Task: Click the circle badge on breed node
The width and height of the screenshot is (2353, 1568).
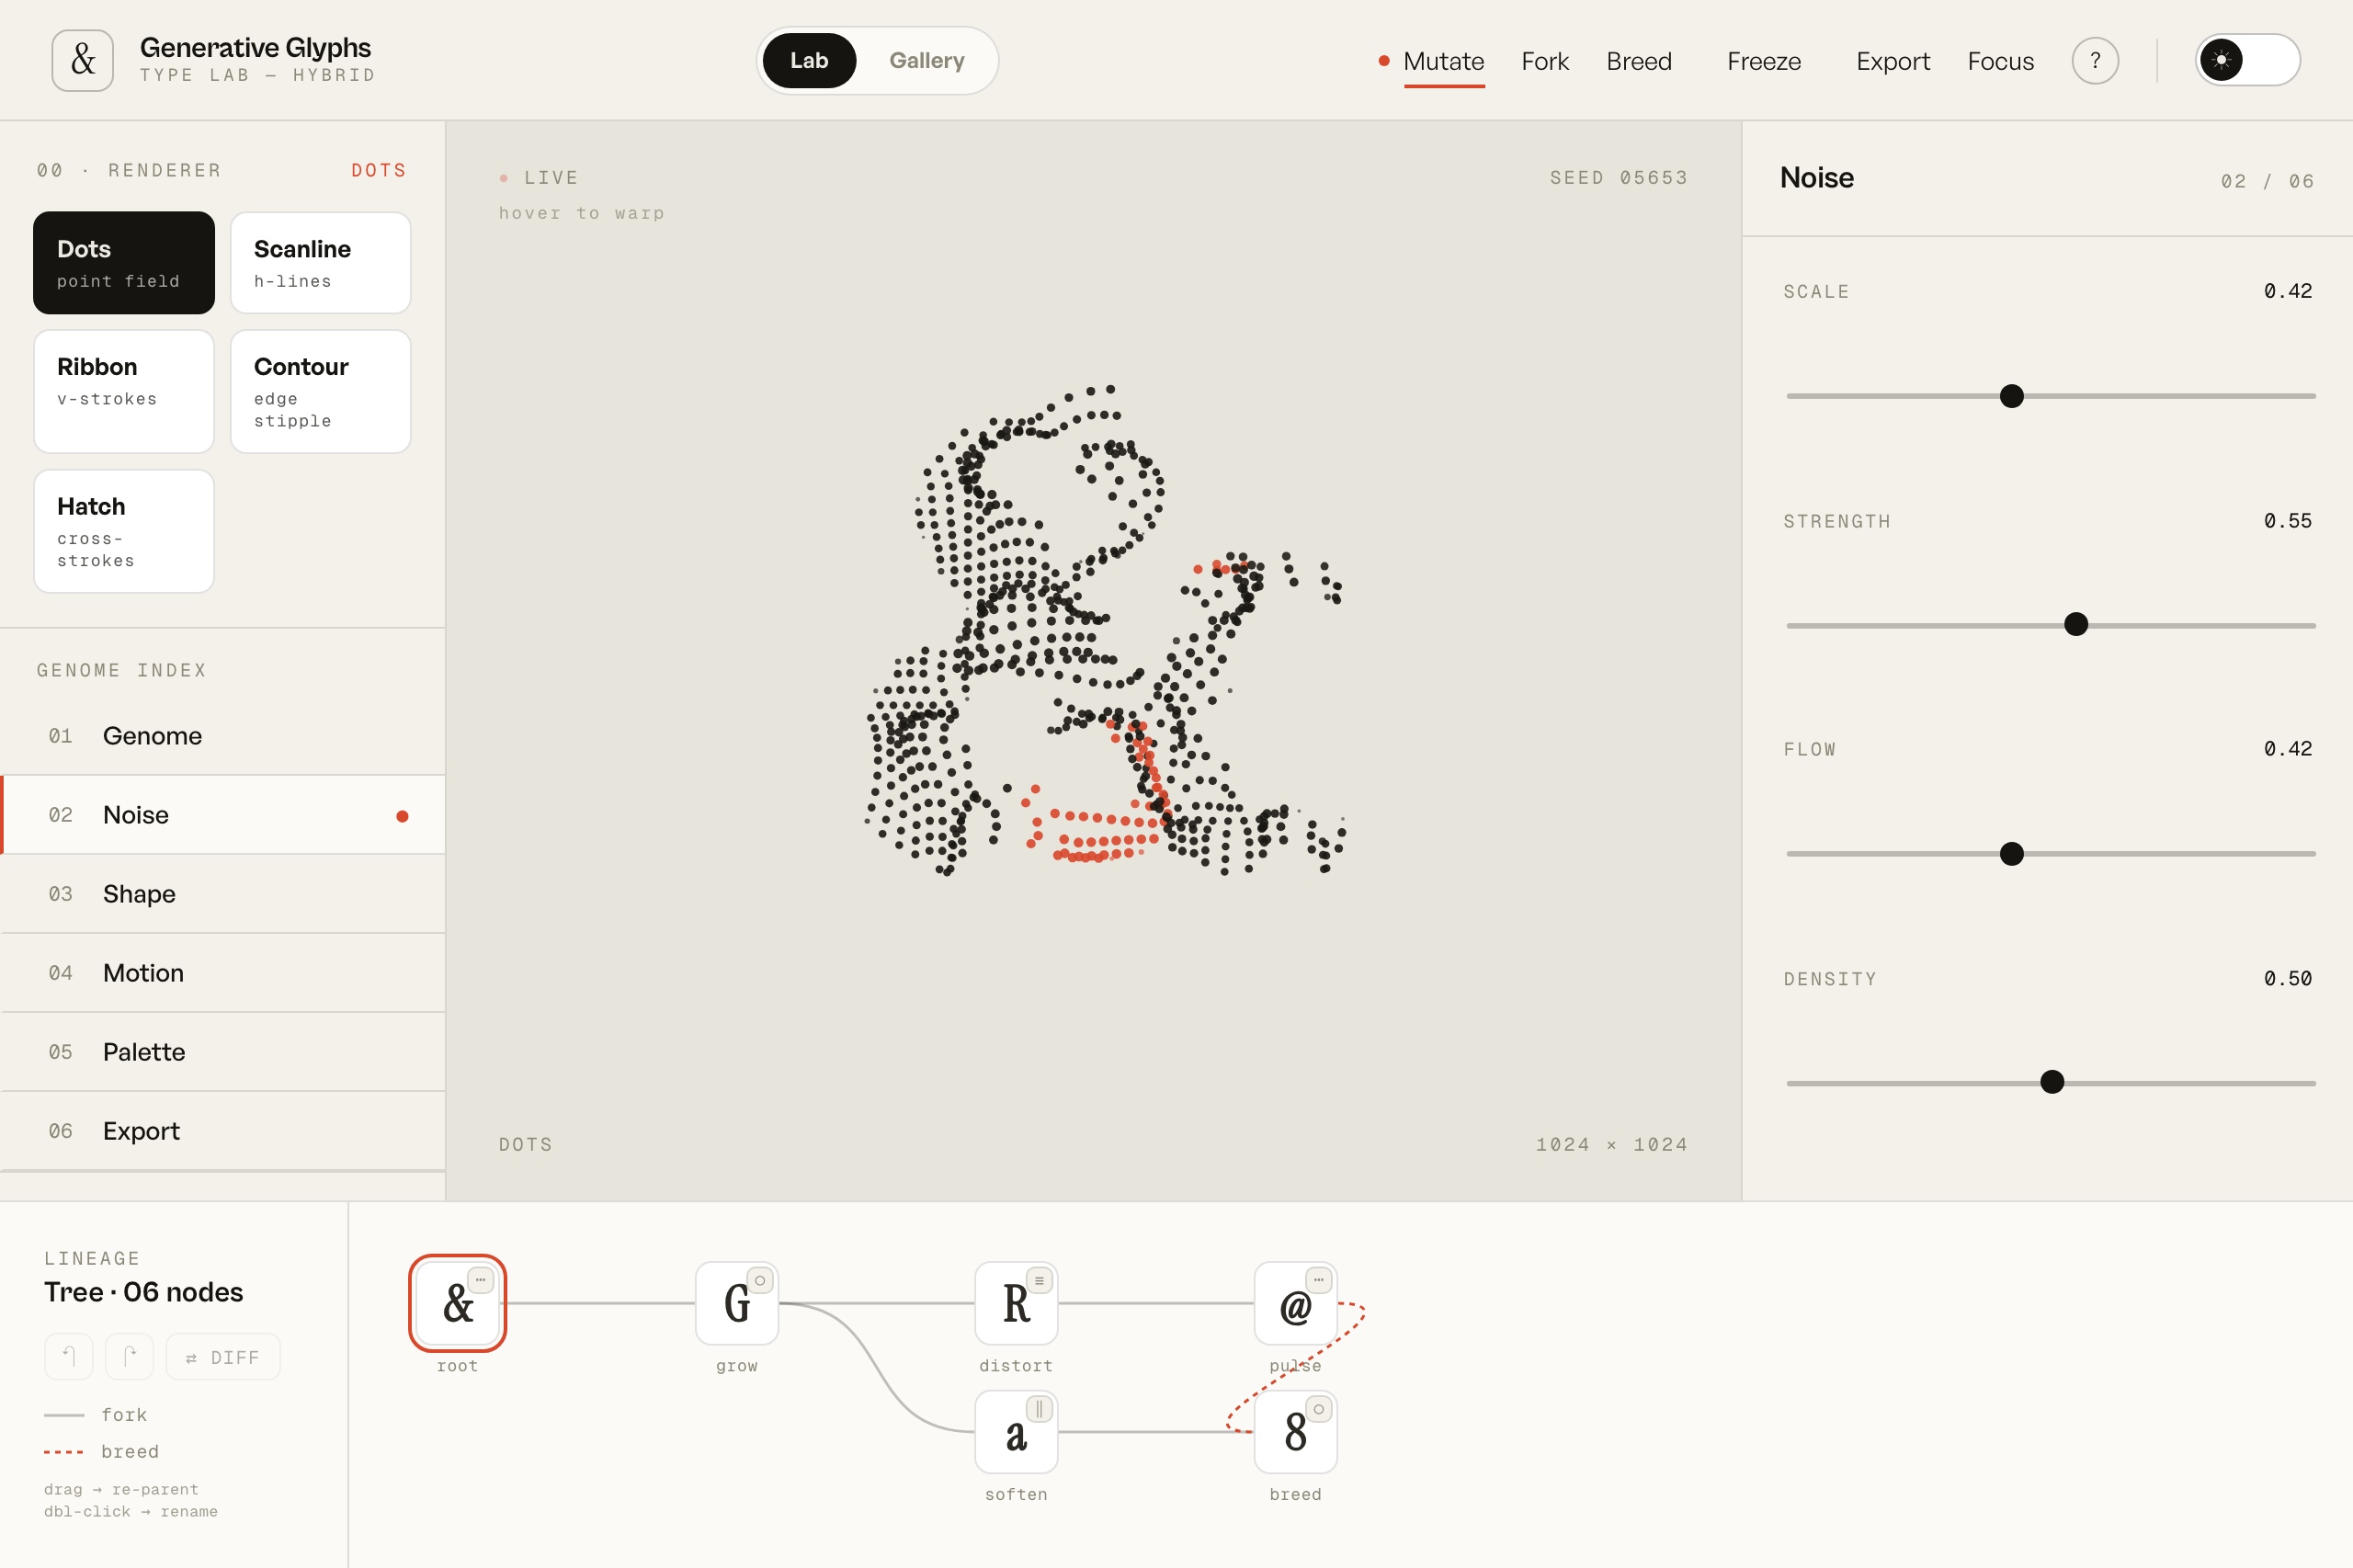Action: pyautogui.click(x=1319, y=1409)
